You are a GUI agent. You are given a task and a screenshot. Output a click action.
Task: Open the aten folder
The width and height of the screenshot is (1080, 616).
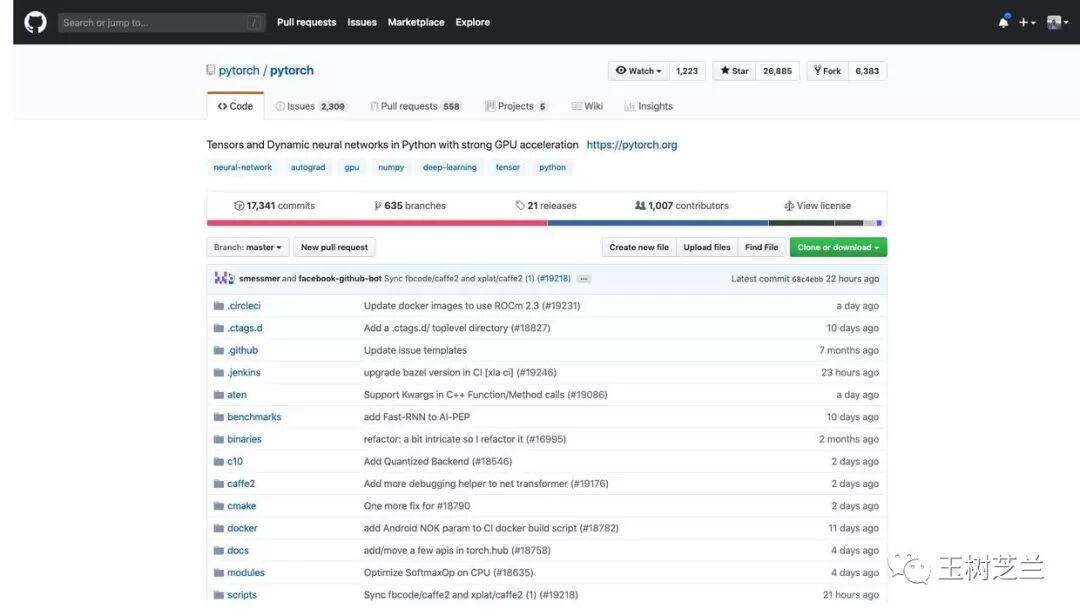click(x=237, y=395)
